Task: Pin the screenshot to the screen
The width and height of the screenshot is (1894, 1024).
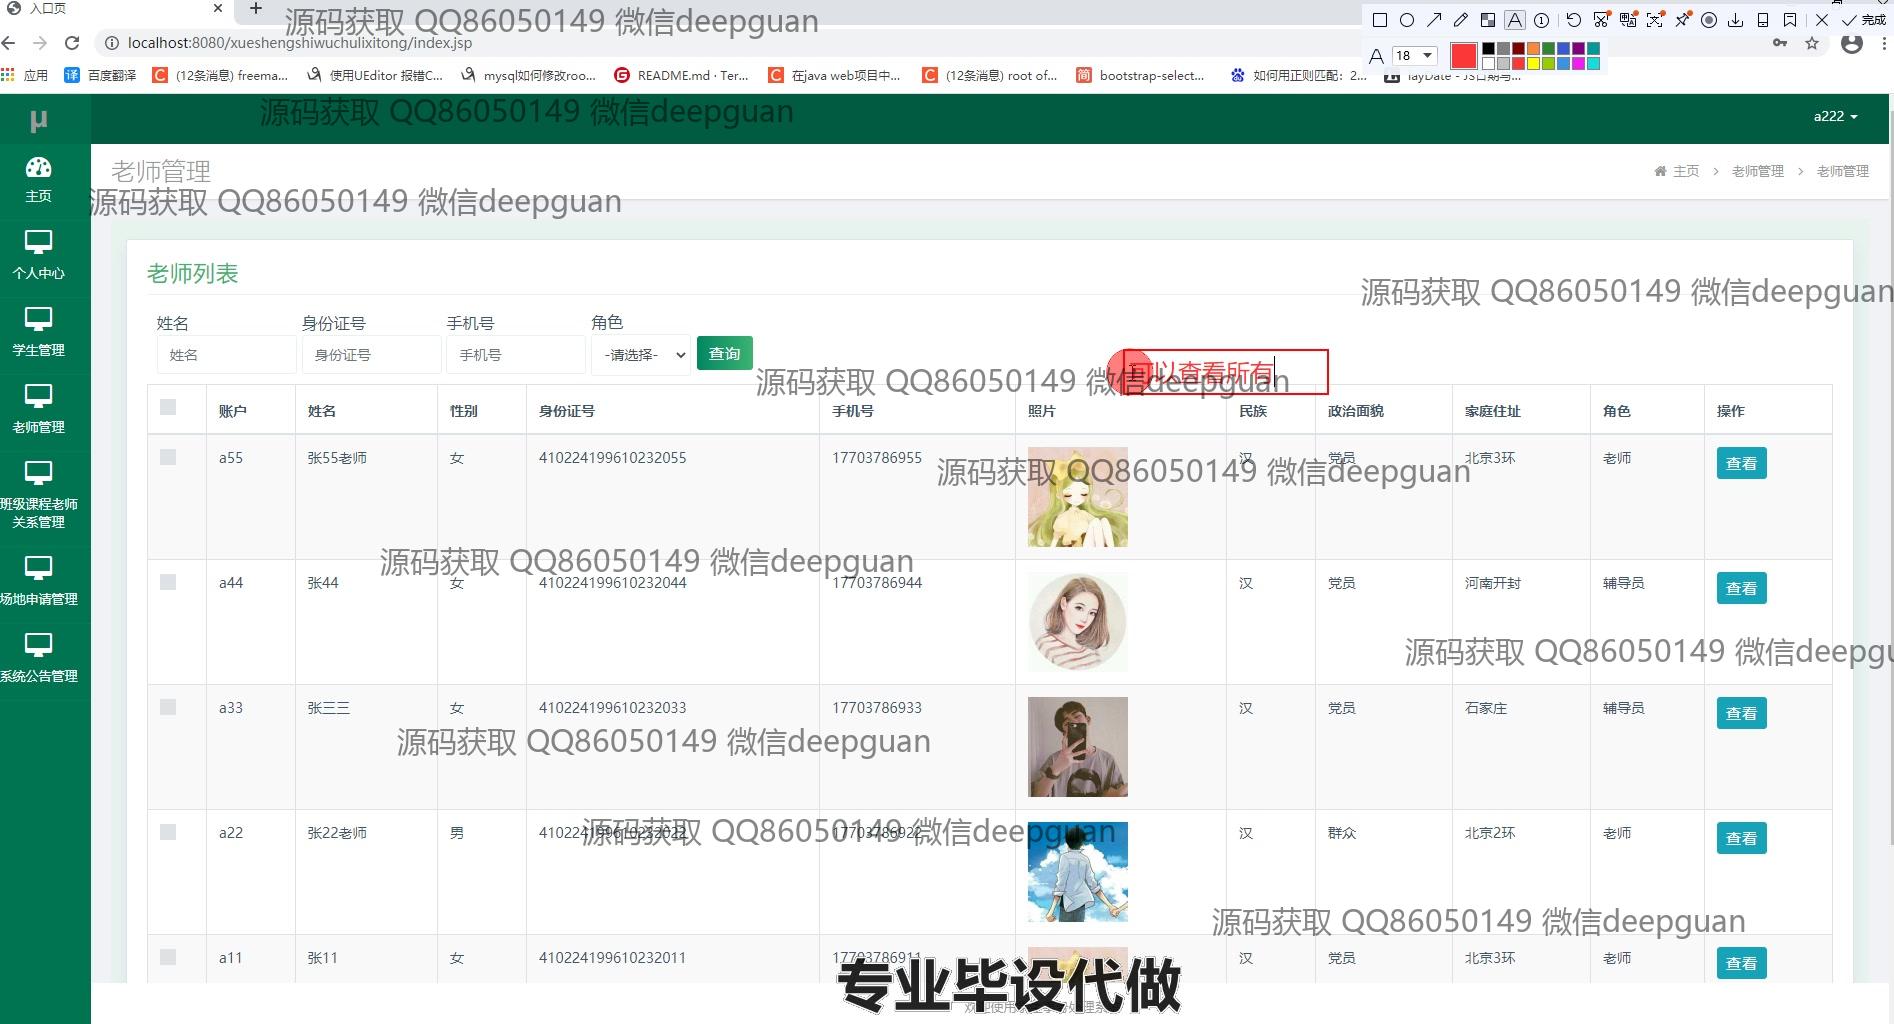Action: click(x=1683, y=20)
